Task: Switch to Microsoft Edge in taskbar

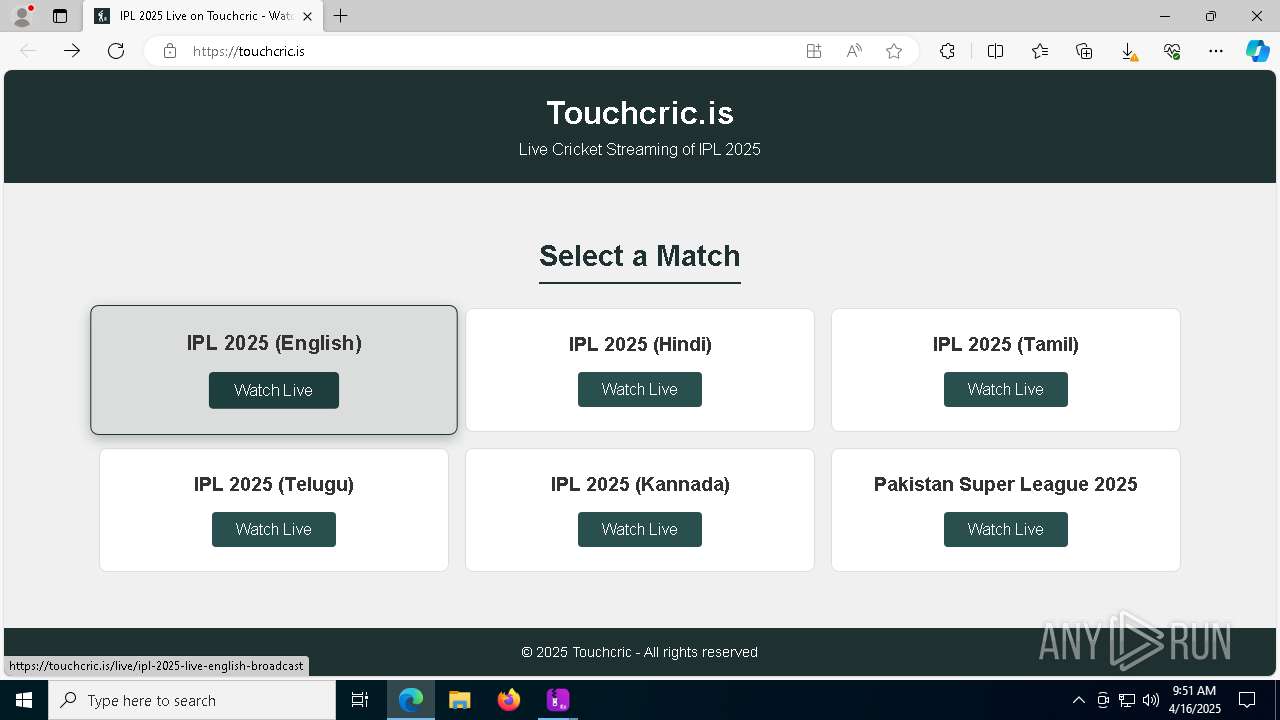Action: (x=411, y=700)
